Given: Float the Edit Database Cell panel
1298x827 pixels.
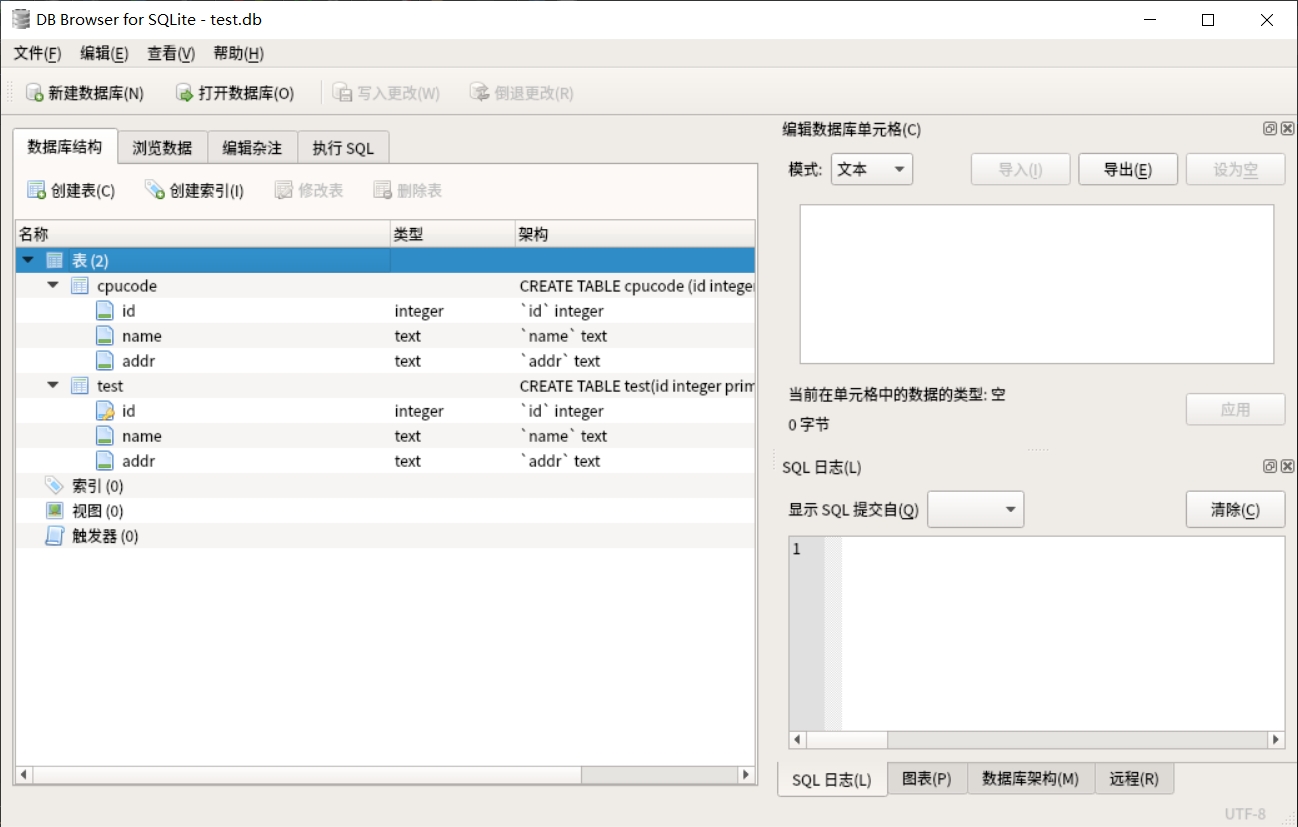Looking at the screenshot, I should [1270, 129].
